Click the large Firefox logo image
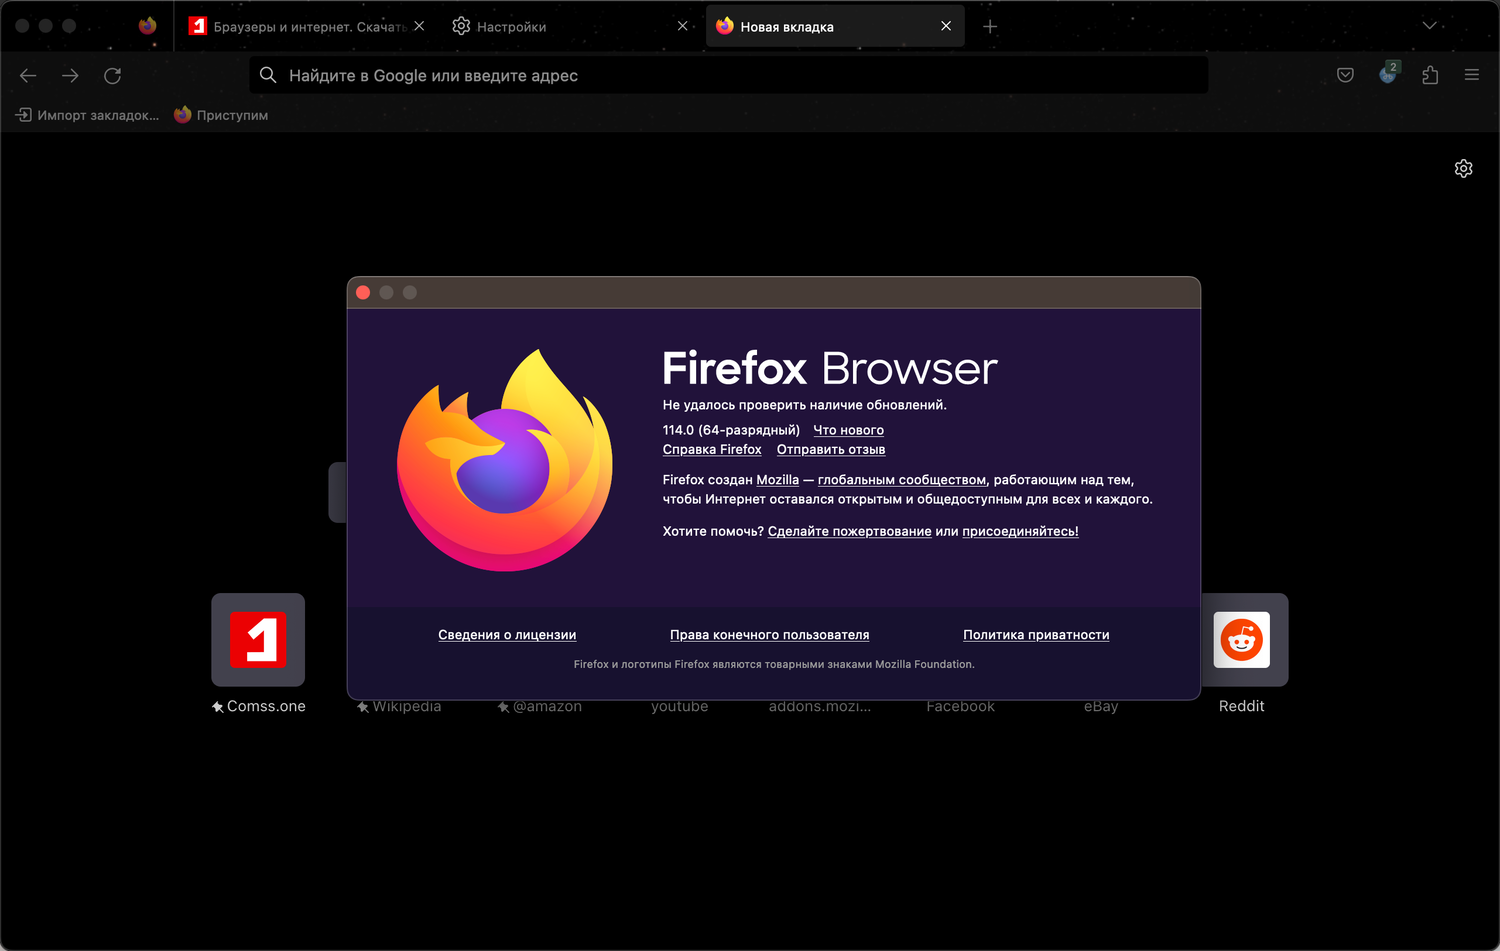The height and width of the screenshot is (951, 1500). tap(505, 460)
